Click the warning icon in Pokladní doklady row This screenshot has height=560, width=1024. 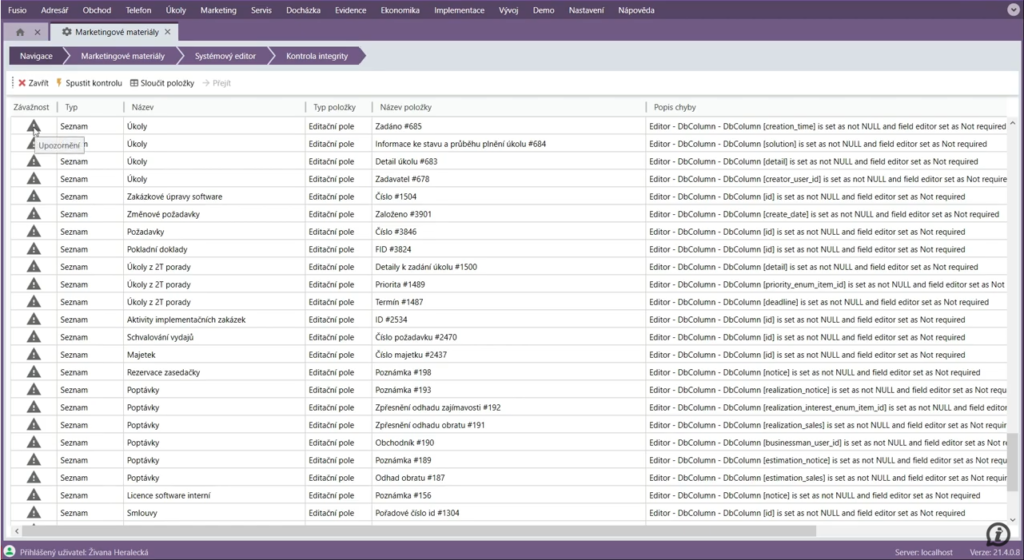coord(33,249)
